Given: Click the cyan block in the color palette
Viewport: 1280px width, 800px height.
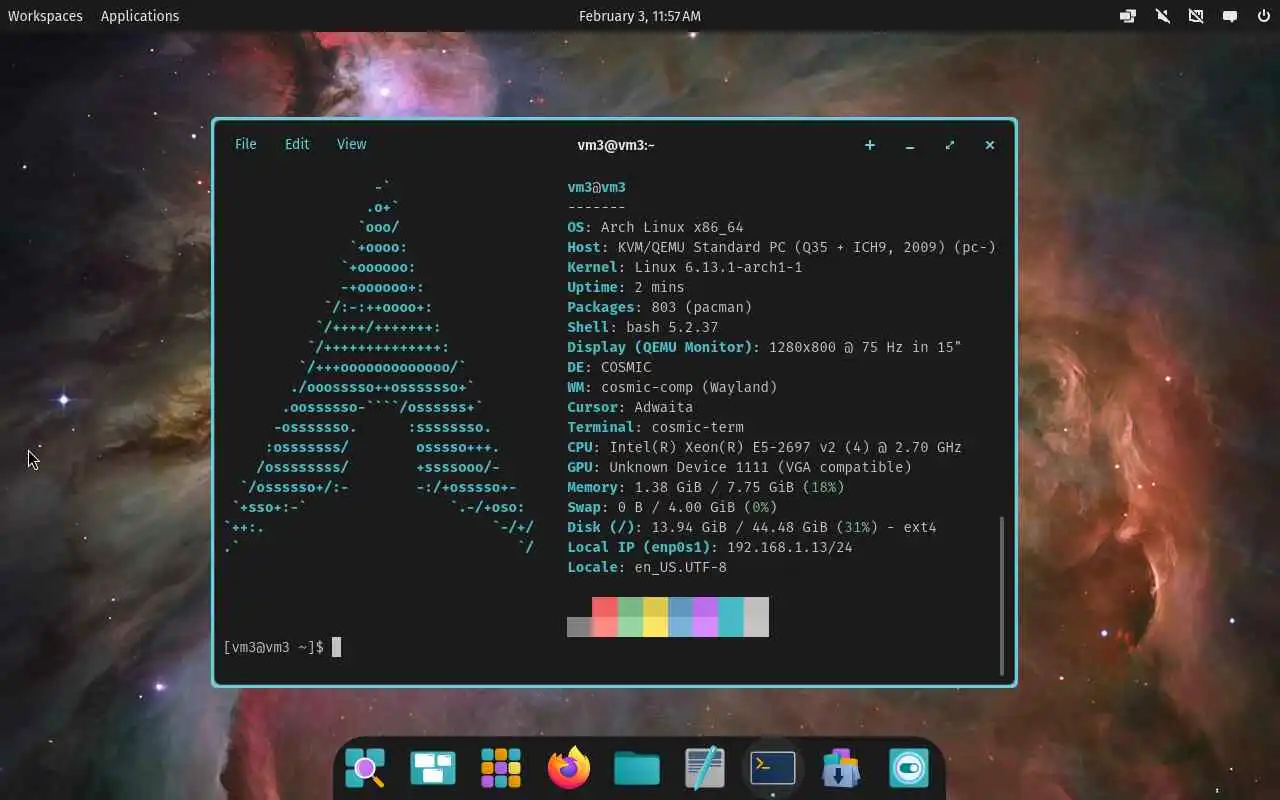Looking at the screenshot, I should [731, 617].
